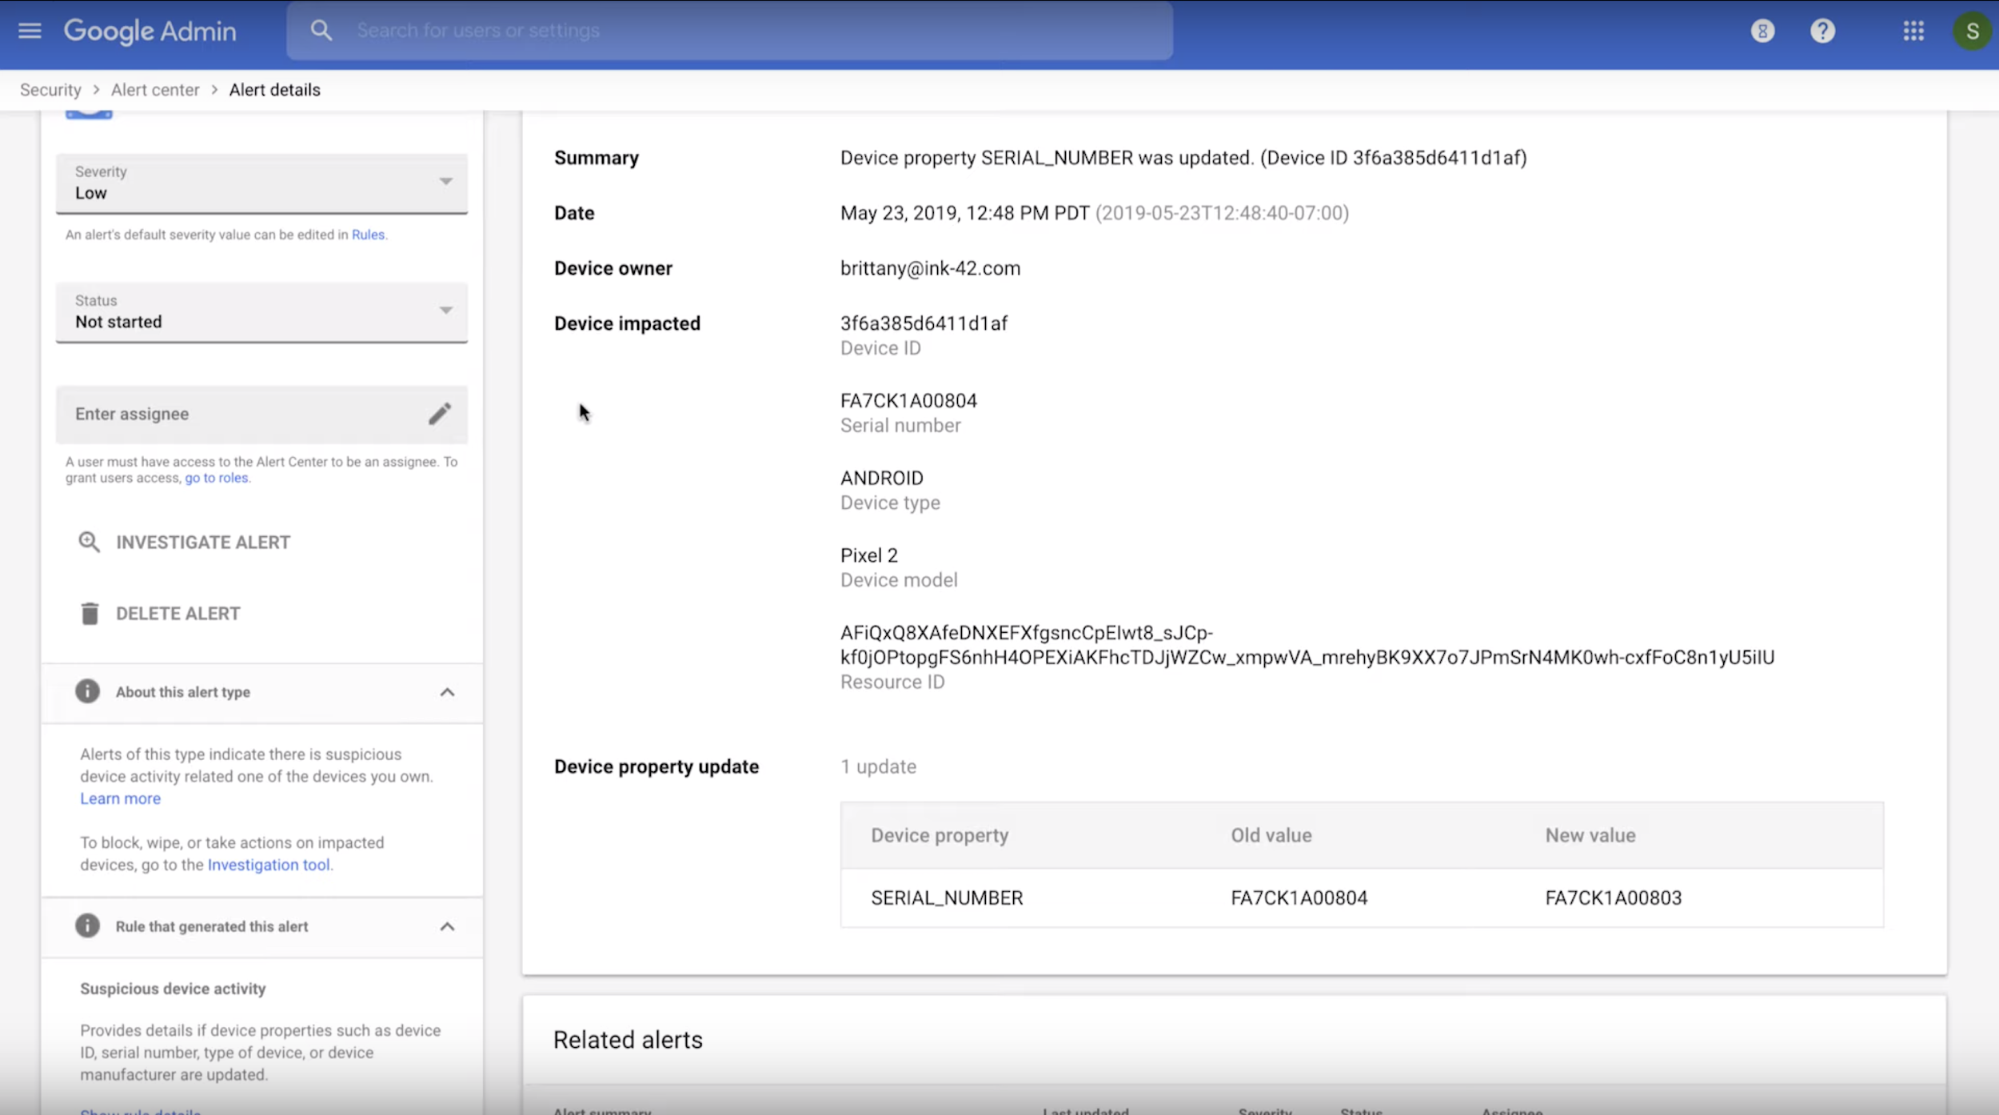The width and height of the screenshot is (1999, 1115).
Task: Click the Investigate Alert magnifier icon
Action: point(89,542)
